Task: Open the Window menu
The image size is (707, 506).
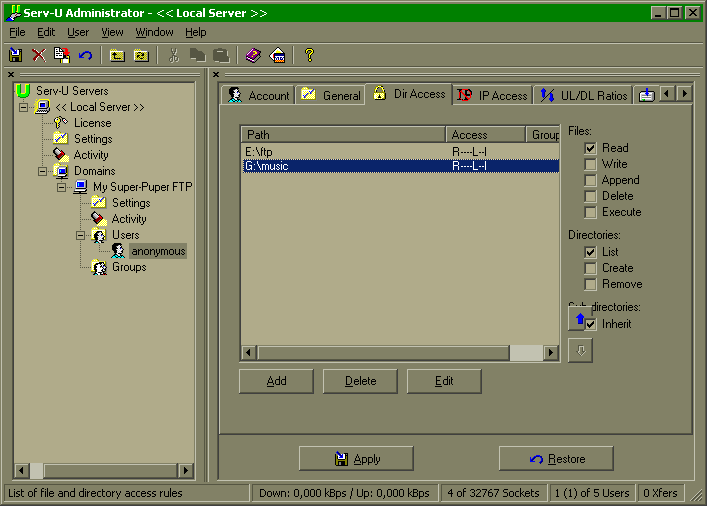Action: point(154,32)
